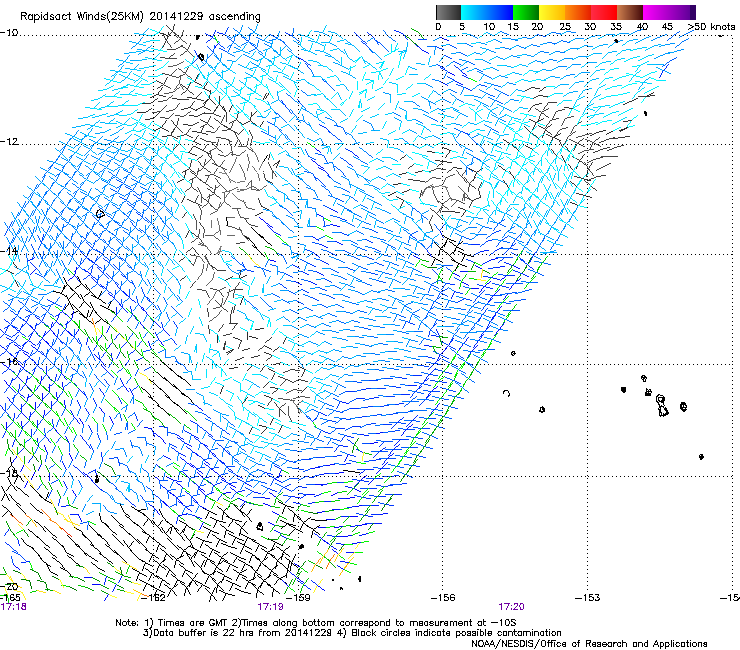
Task: Click the brown 35-40 knots legend swatch
Action: pyautogui.click(x=630, y=12)
